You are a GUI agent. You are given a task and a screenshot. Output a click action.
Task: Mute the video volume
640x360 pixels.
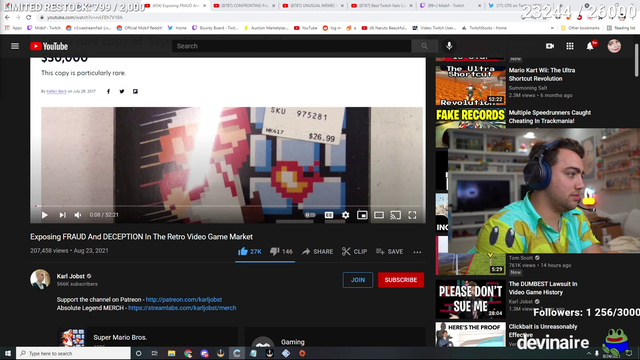point(78,215)
